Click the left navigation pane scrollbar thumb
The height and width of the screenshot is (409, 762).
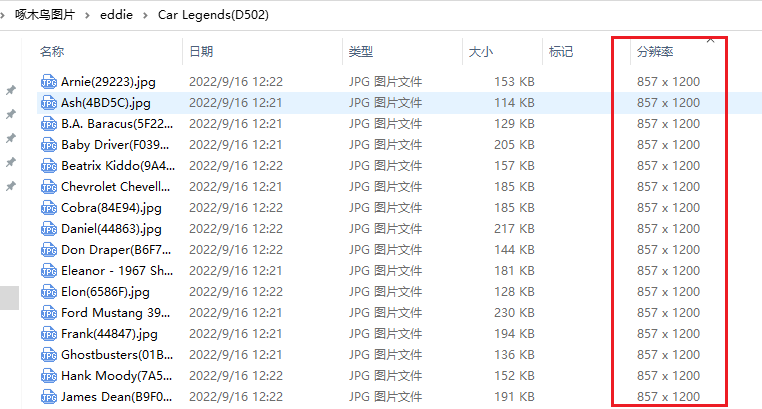point(9,298)
